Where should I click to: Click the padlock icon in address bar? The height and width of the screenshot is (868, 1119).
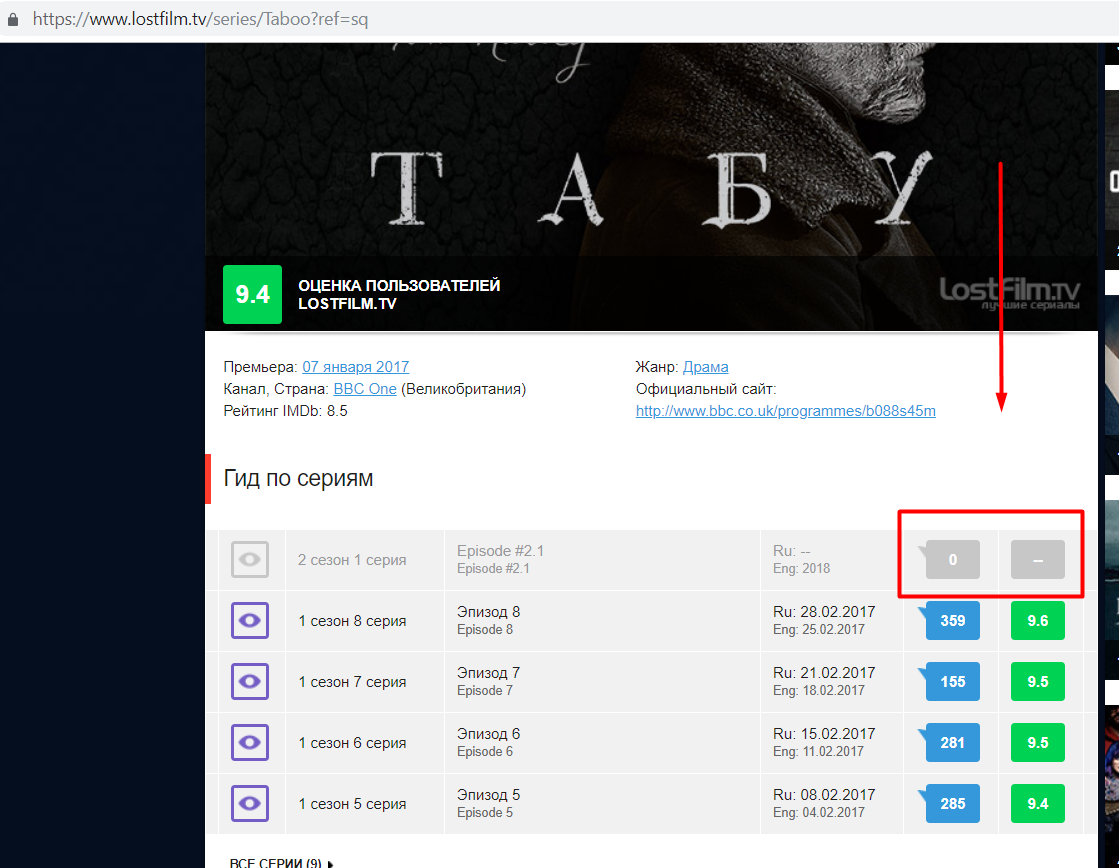point(13,19)
